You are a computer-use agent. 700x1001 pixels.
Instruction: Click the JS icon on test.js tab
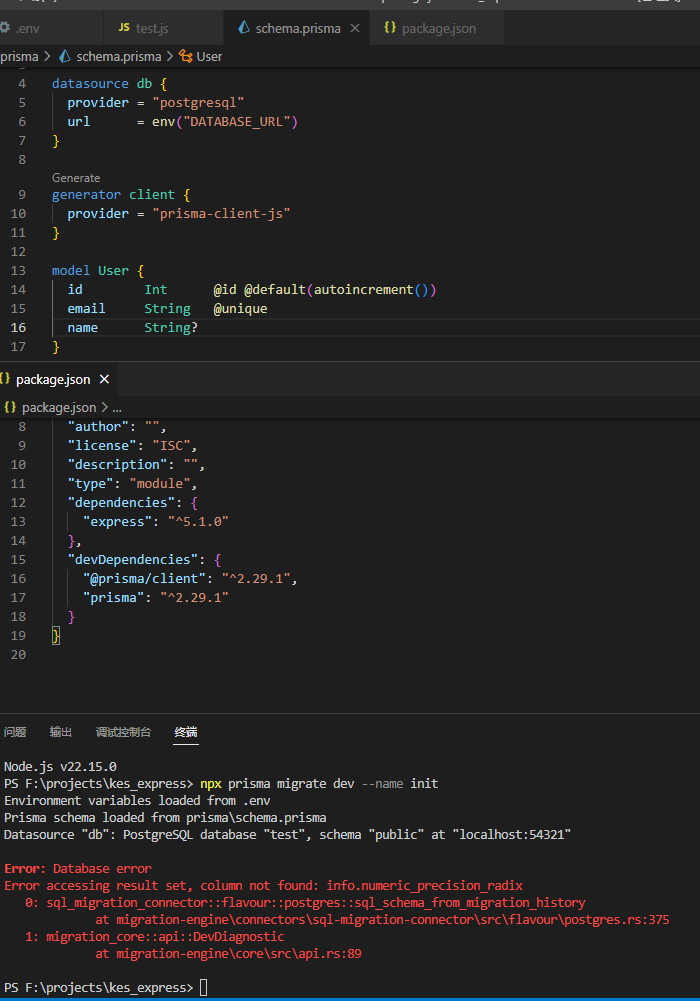click(124, 28)
